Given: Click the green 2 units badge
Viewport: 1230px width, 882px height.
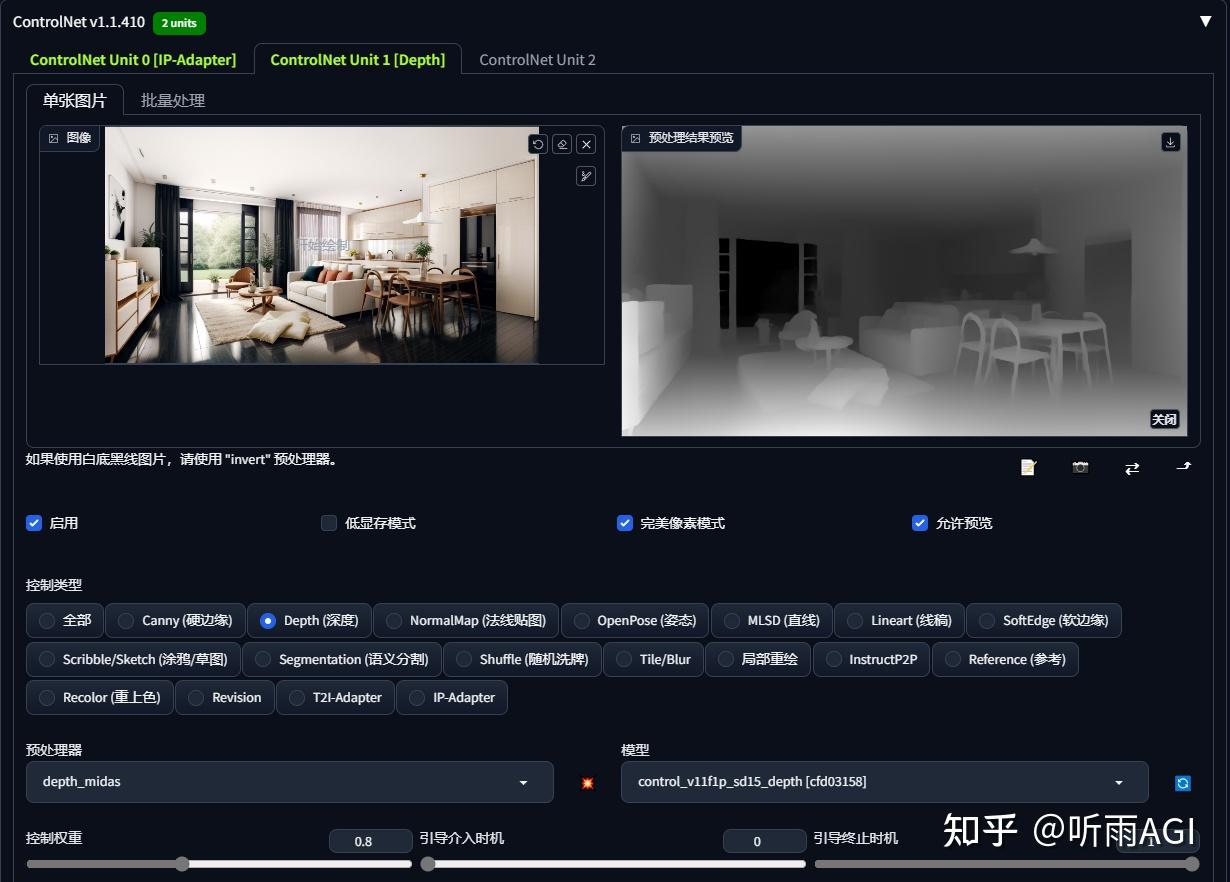Looking at the screenshot, I should (179, 22).
